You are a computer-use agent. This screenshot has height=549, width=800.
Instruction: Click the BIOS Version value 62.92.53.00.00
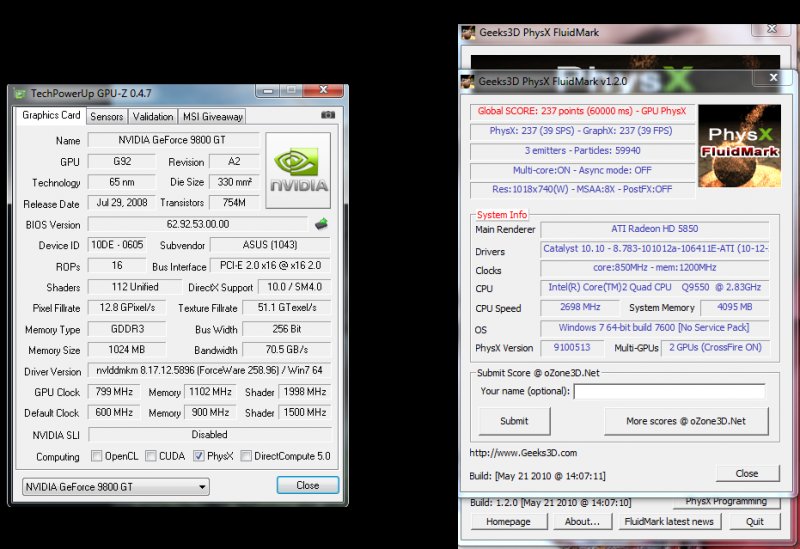(x=198, y=224)
